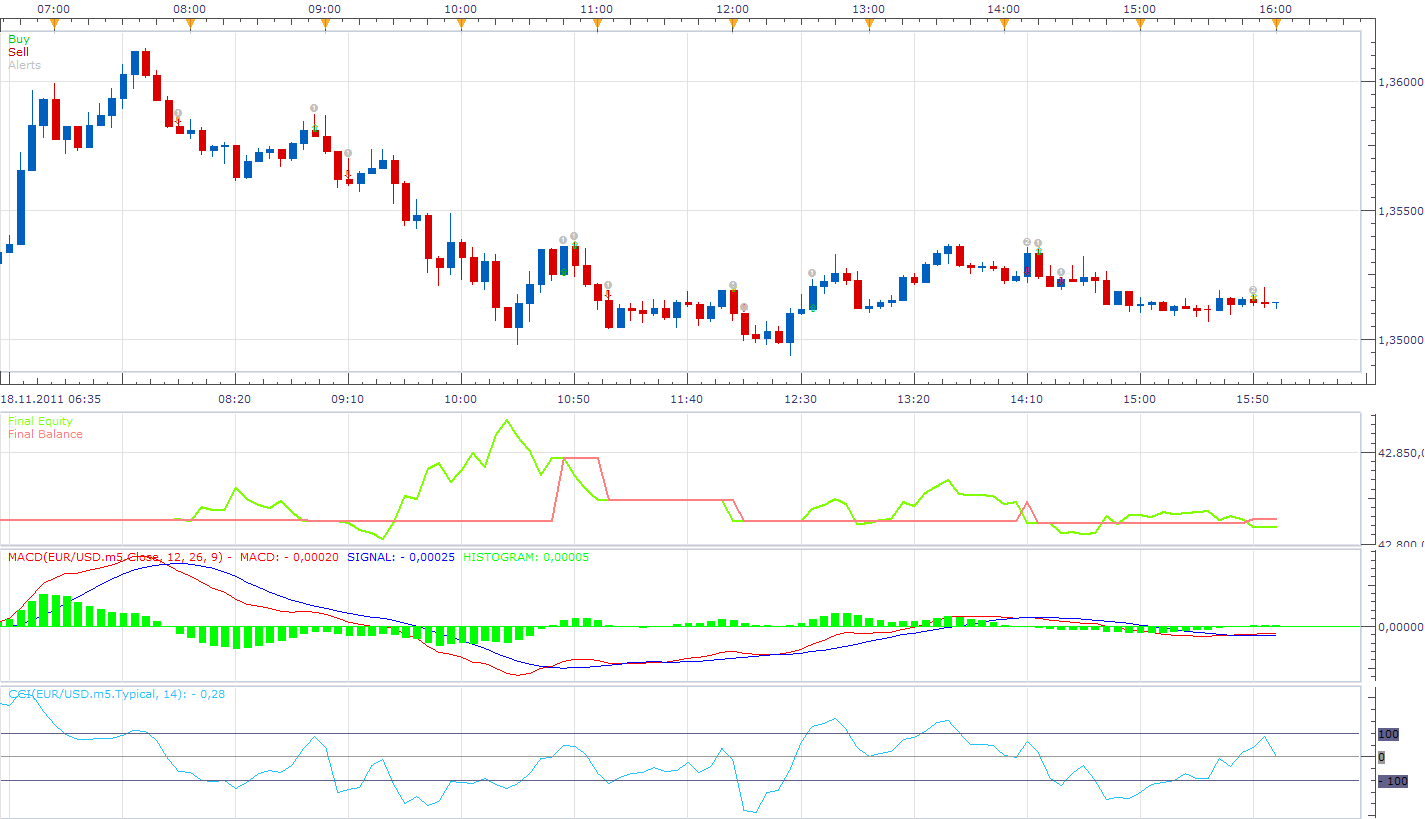Click the alert marker above the 11:45 candle
Viewport: 1425px width, 819px height.
pyautogui.click(x=733, y=285)
